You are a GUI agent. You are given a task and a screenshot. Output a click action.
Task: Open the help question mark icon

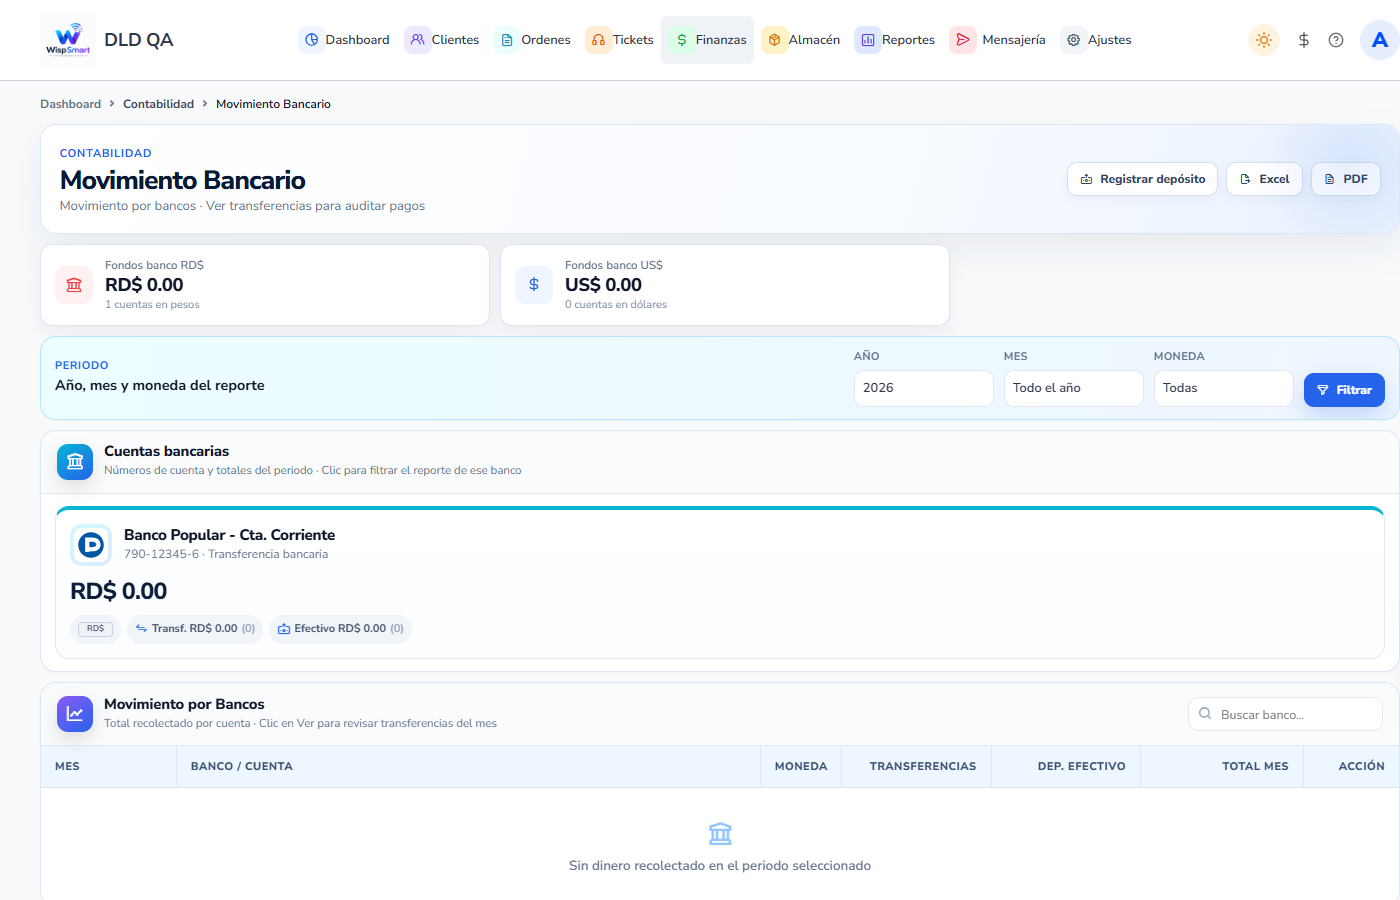(x=1336, y=40)
